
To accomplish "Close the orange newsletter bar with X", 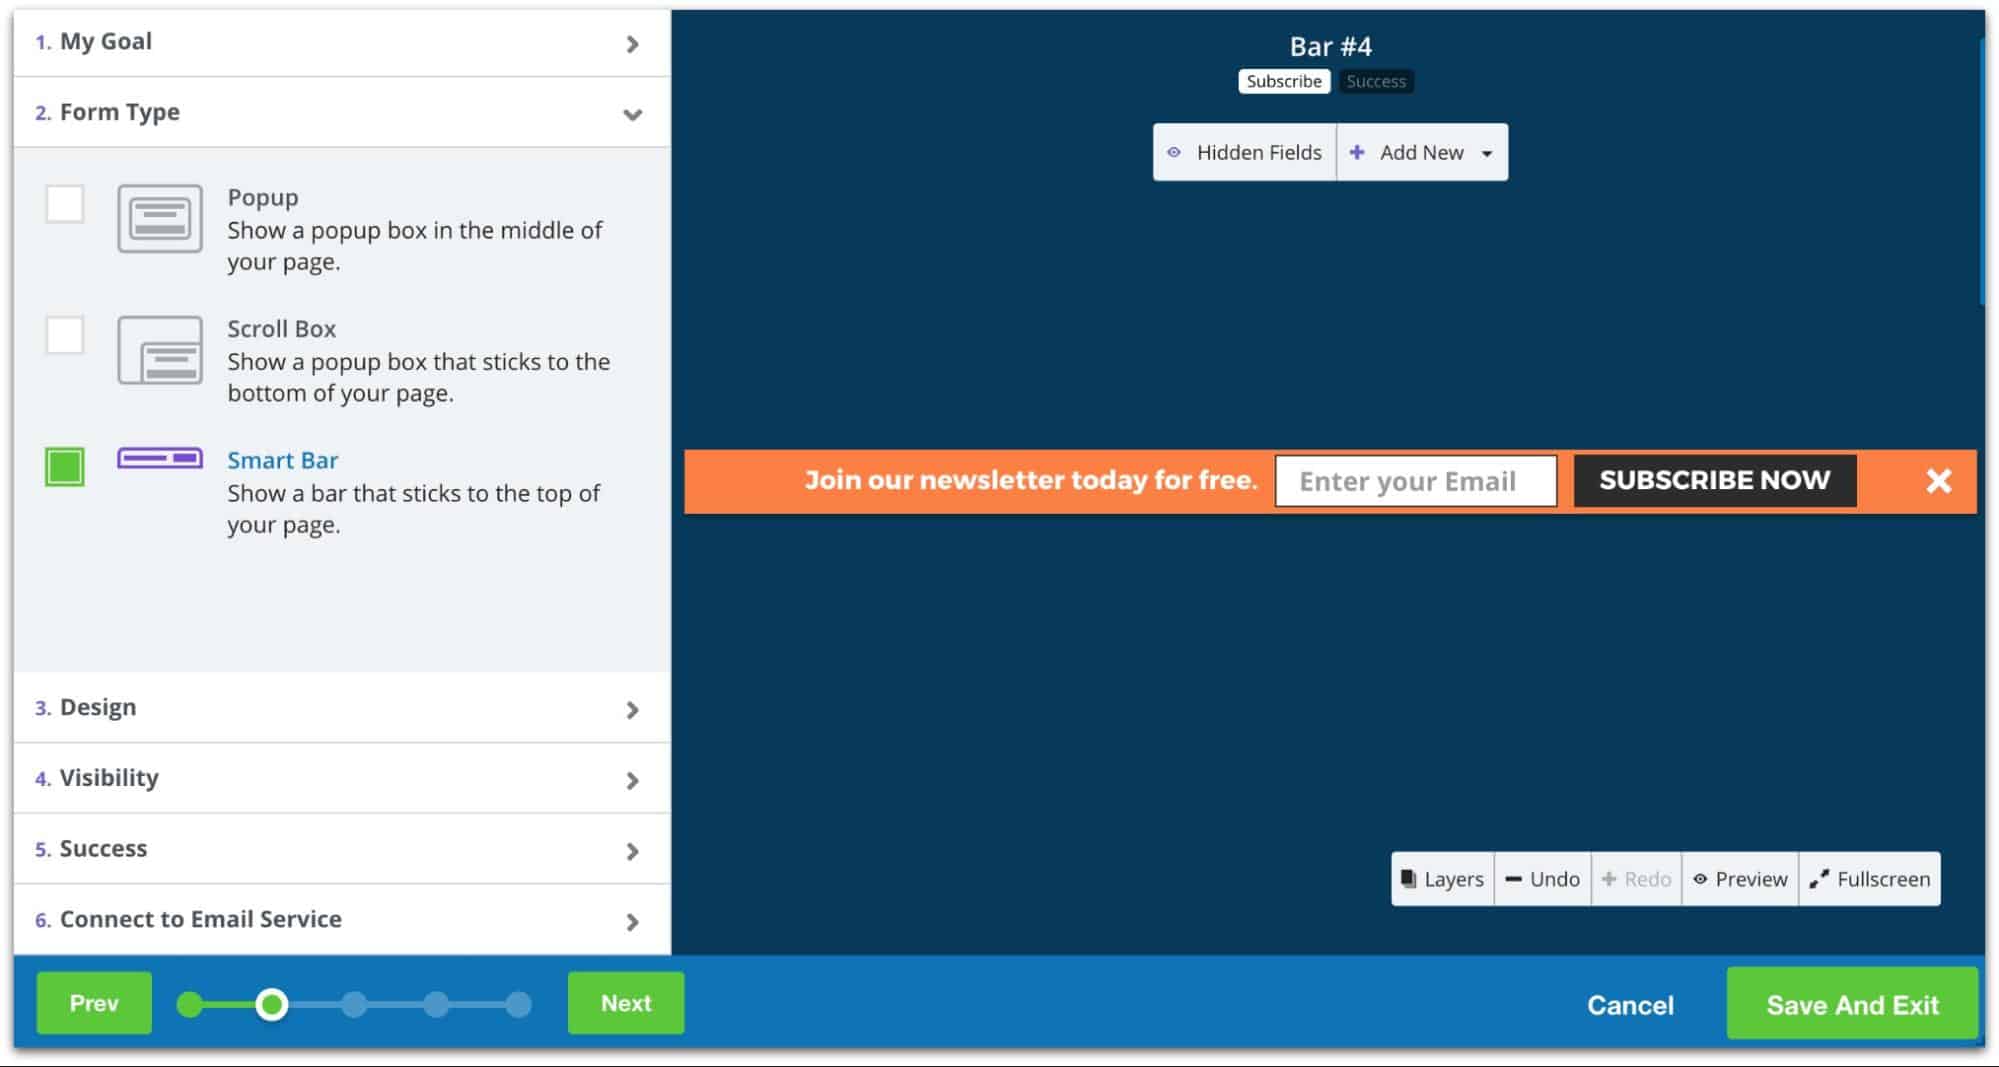I will click(x=1938, y=481).
